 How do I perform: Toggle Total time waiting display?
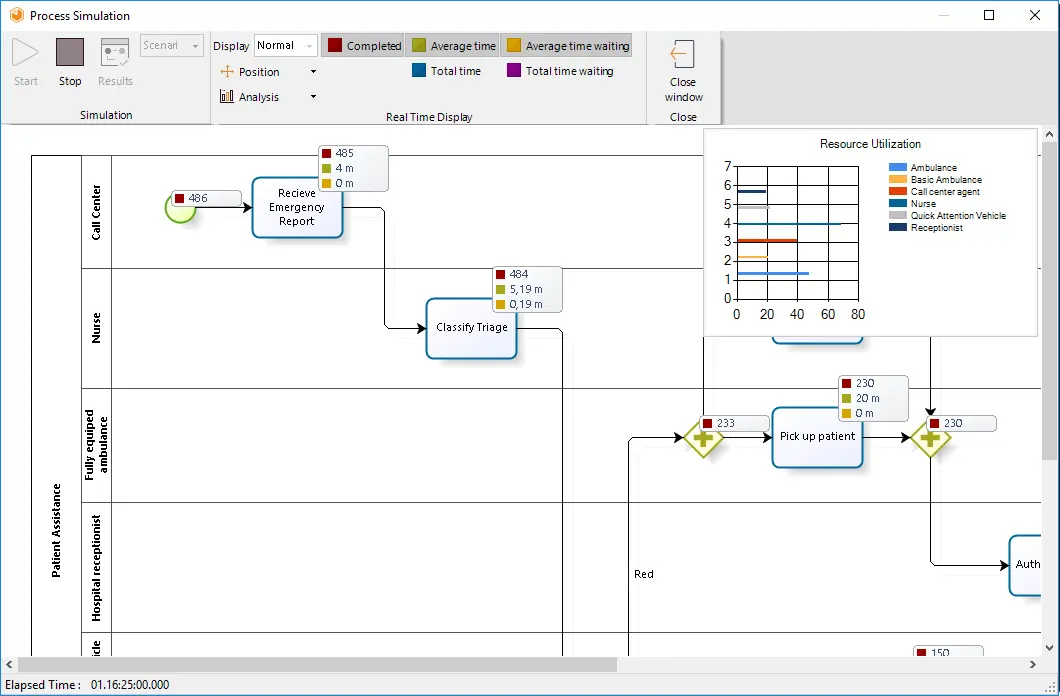coord(560,70)
